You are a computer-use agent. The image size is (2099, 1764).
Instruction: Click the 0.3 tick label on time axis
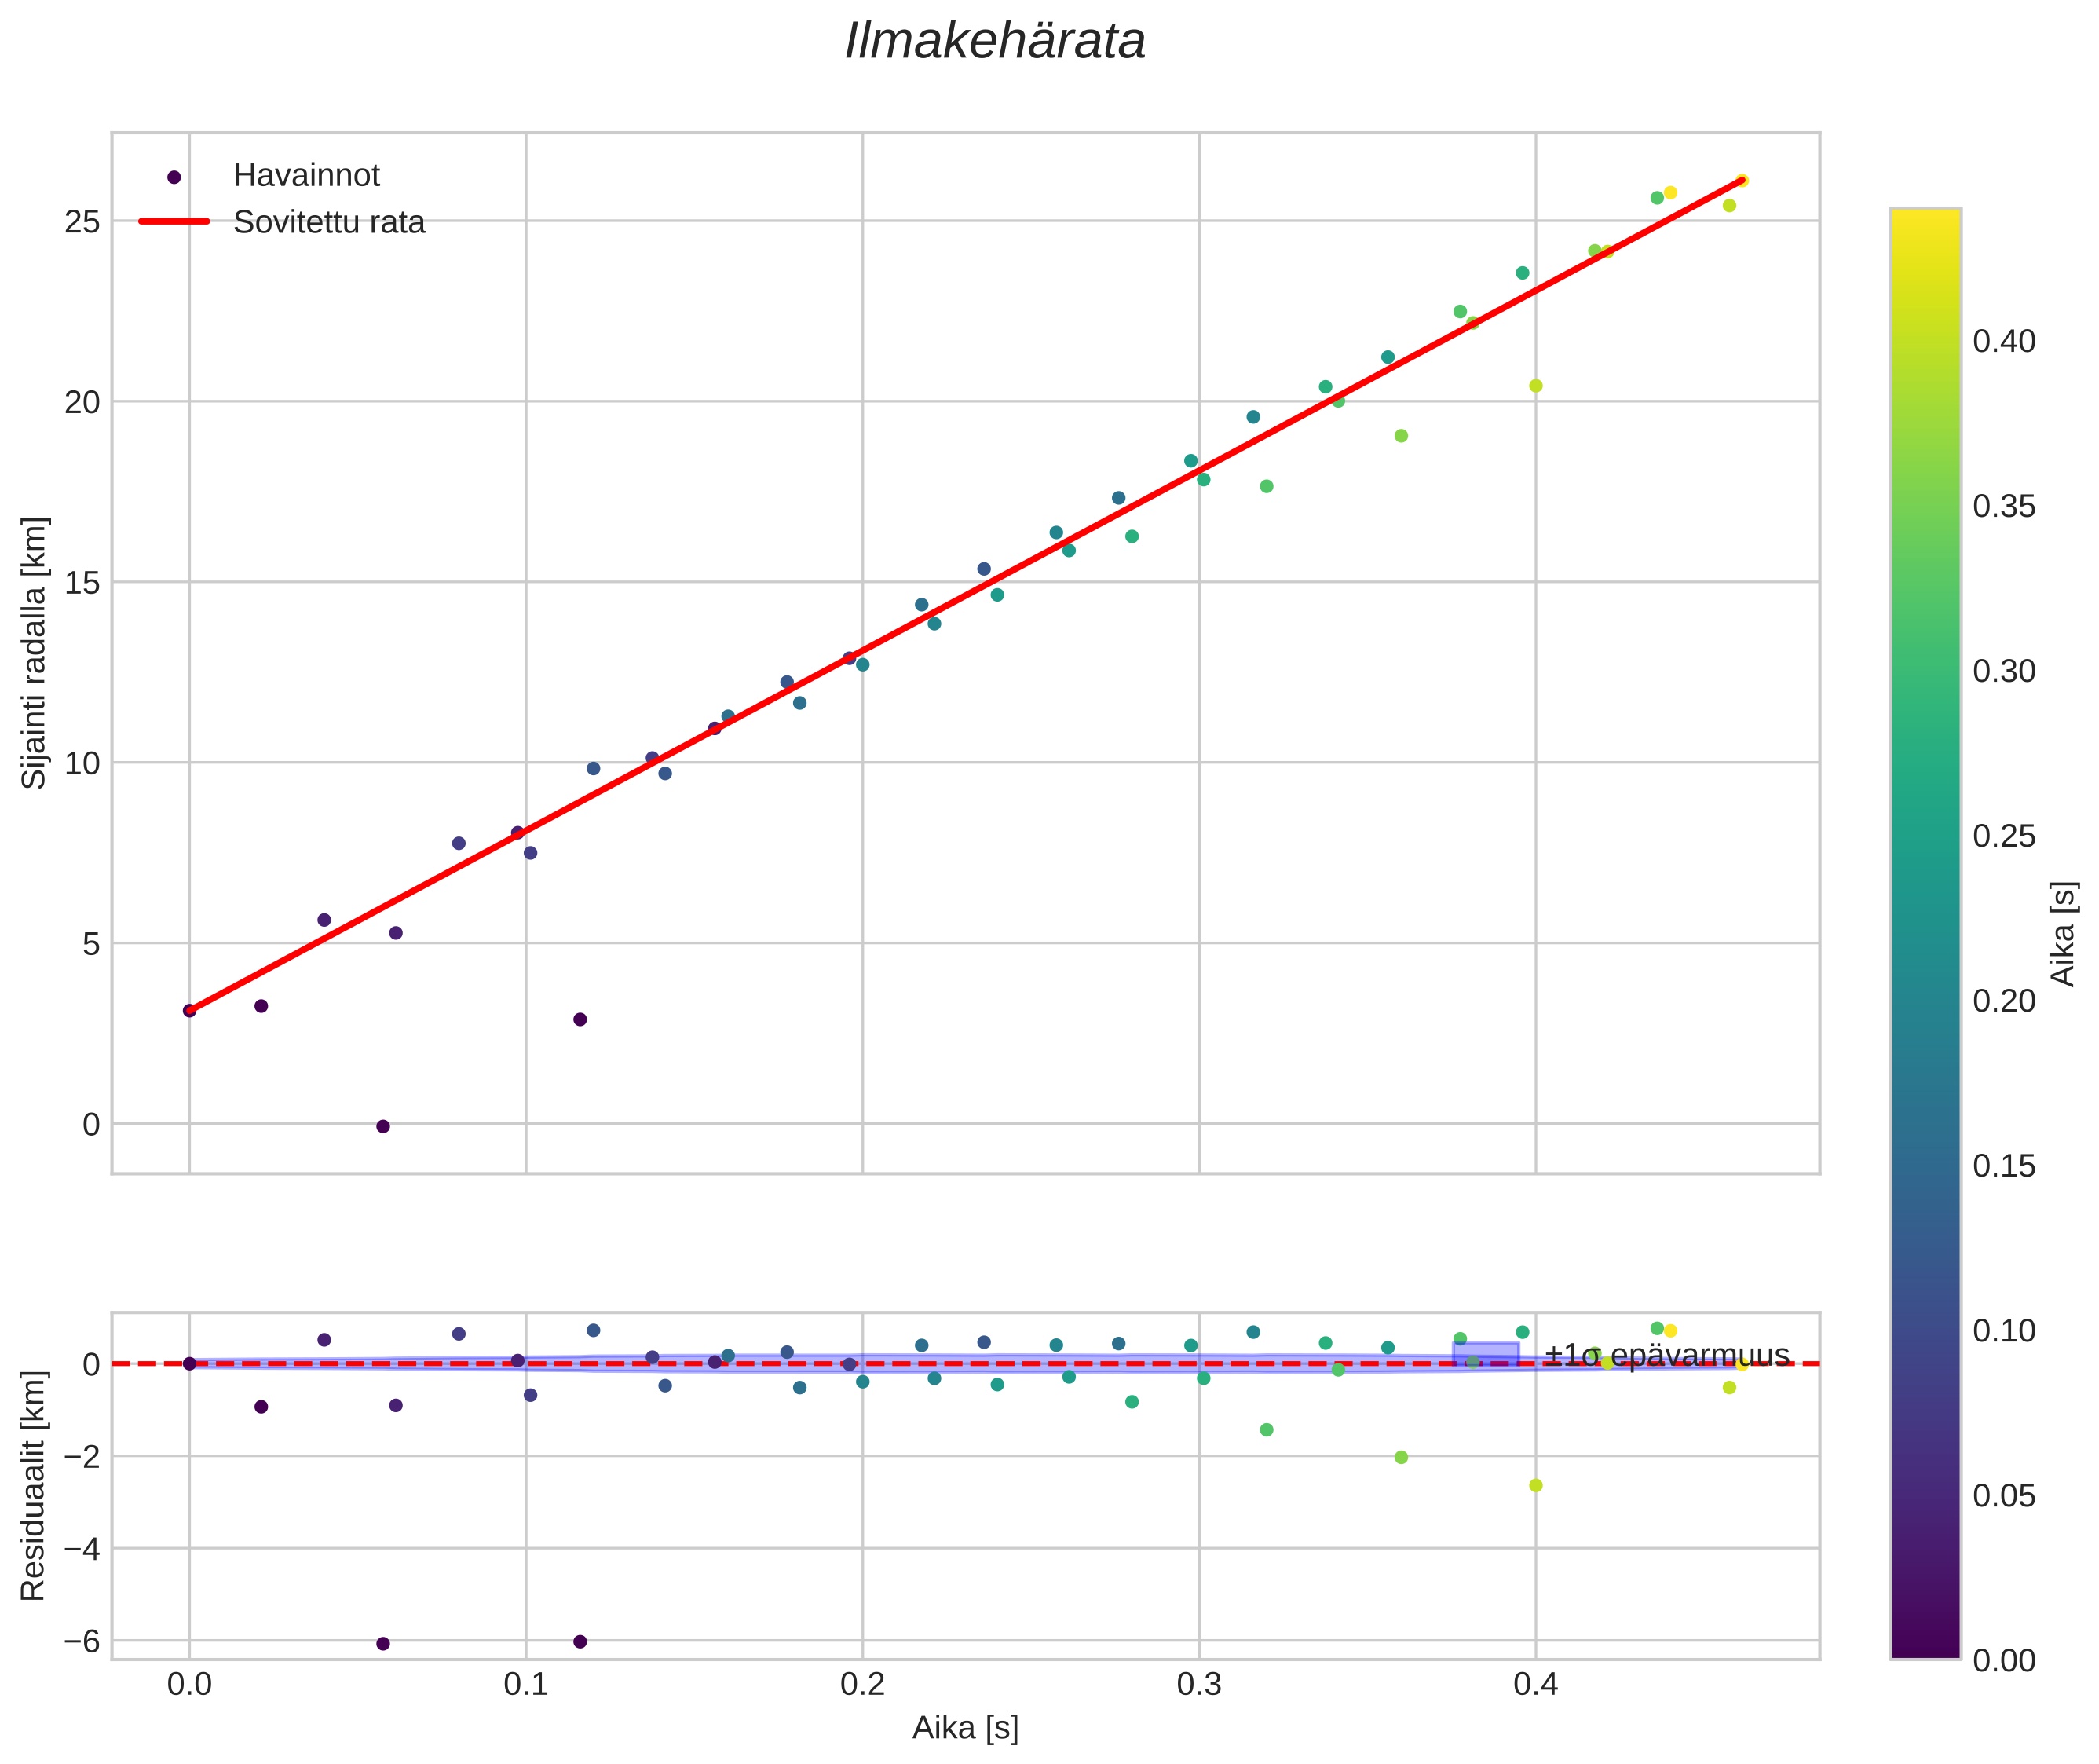point(1199,1684)
